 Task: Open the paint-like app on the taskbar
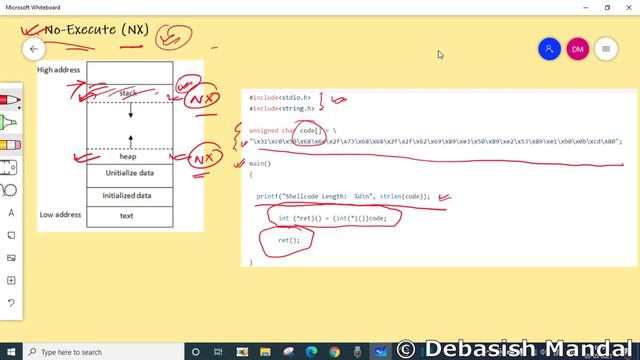click(x=288, y=351)
